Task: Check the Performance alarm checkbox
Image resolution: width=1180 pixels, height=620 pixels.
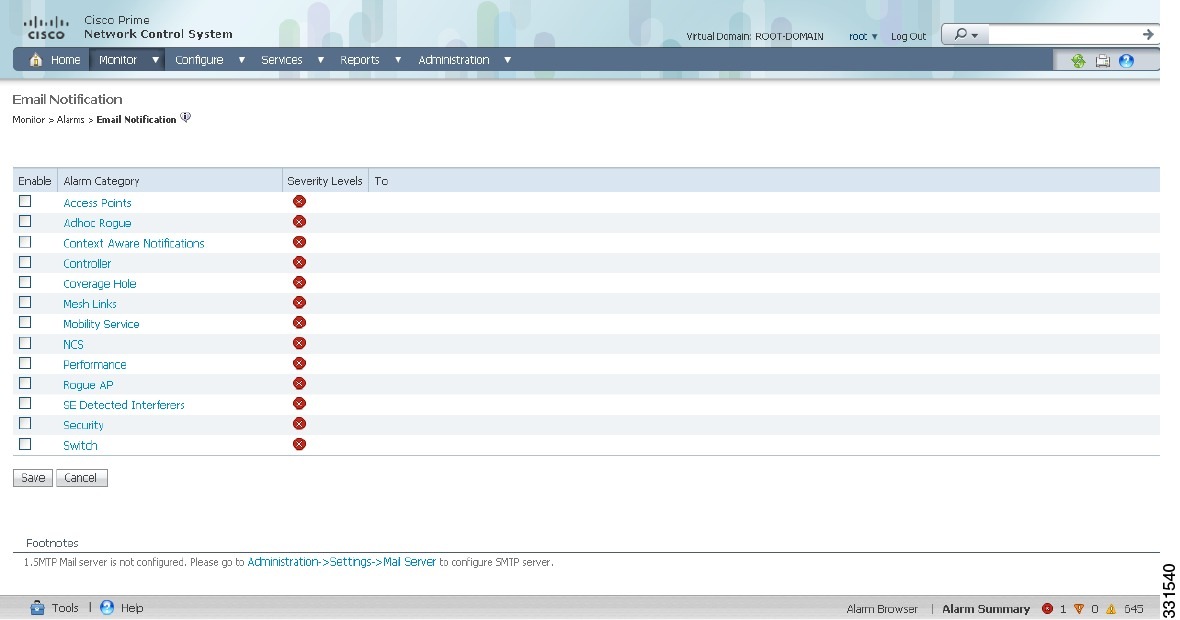Action: 25,363
